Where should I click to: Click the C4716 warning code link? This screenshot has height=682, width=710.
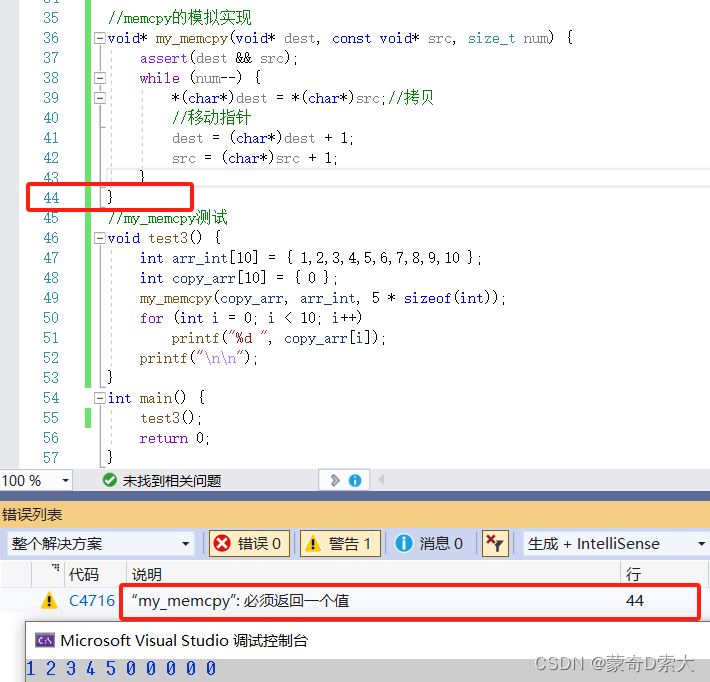pos(91,600)
